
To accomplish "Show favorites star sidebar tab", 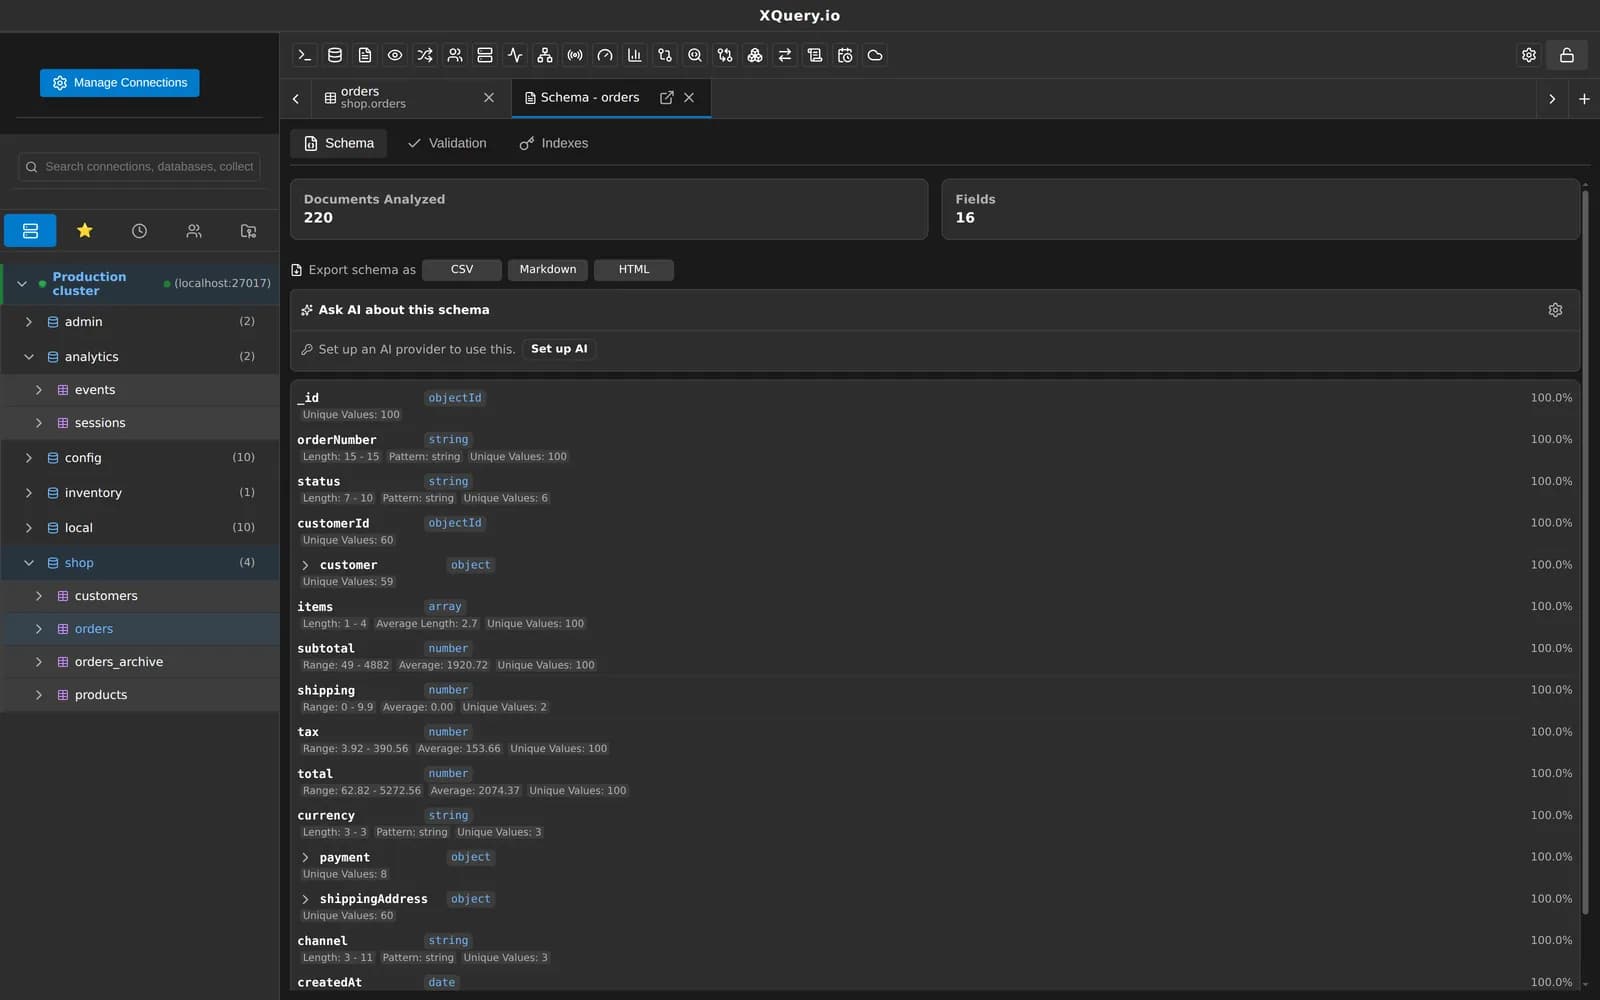I will 85,231.
